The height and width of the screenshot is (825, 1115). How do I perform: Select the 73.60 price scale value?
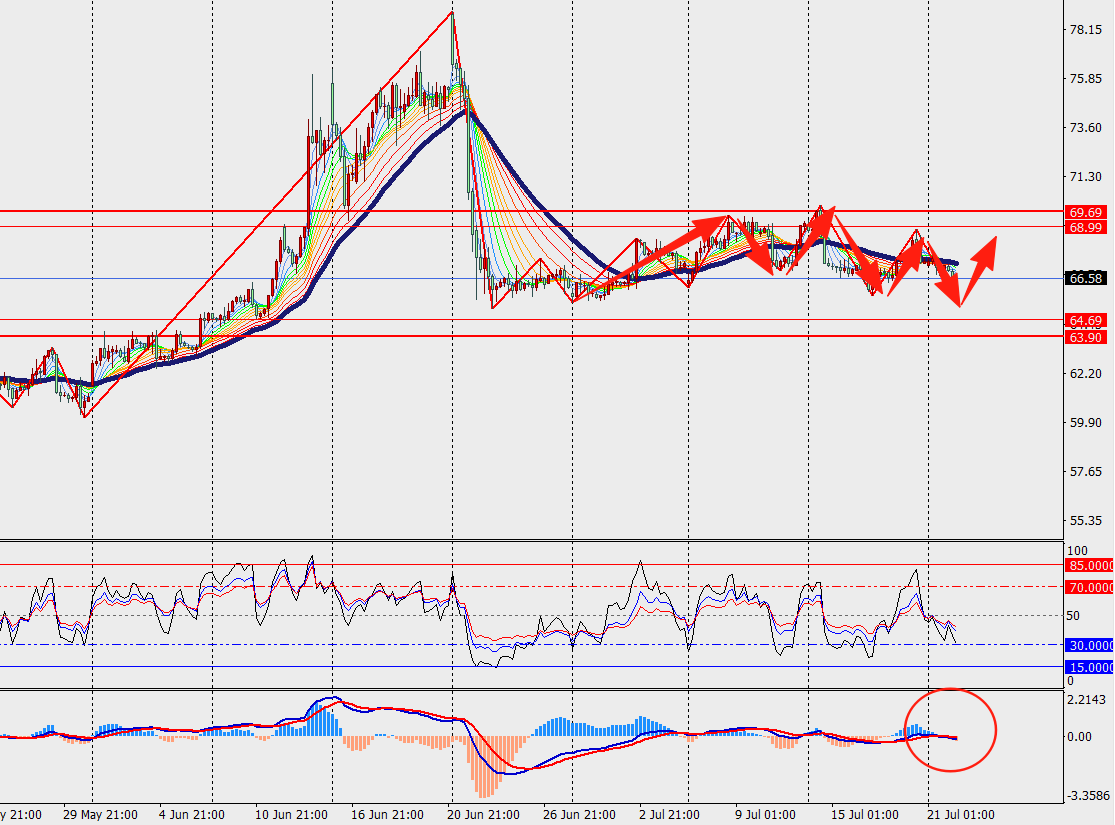[1086, 128]
